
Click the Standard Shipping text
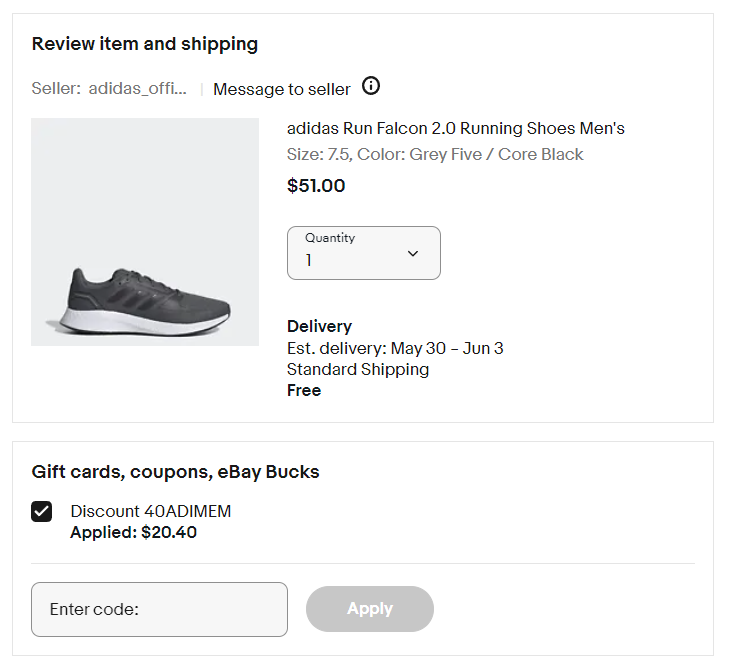(358, 369)
